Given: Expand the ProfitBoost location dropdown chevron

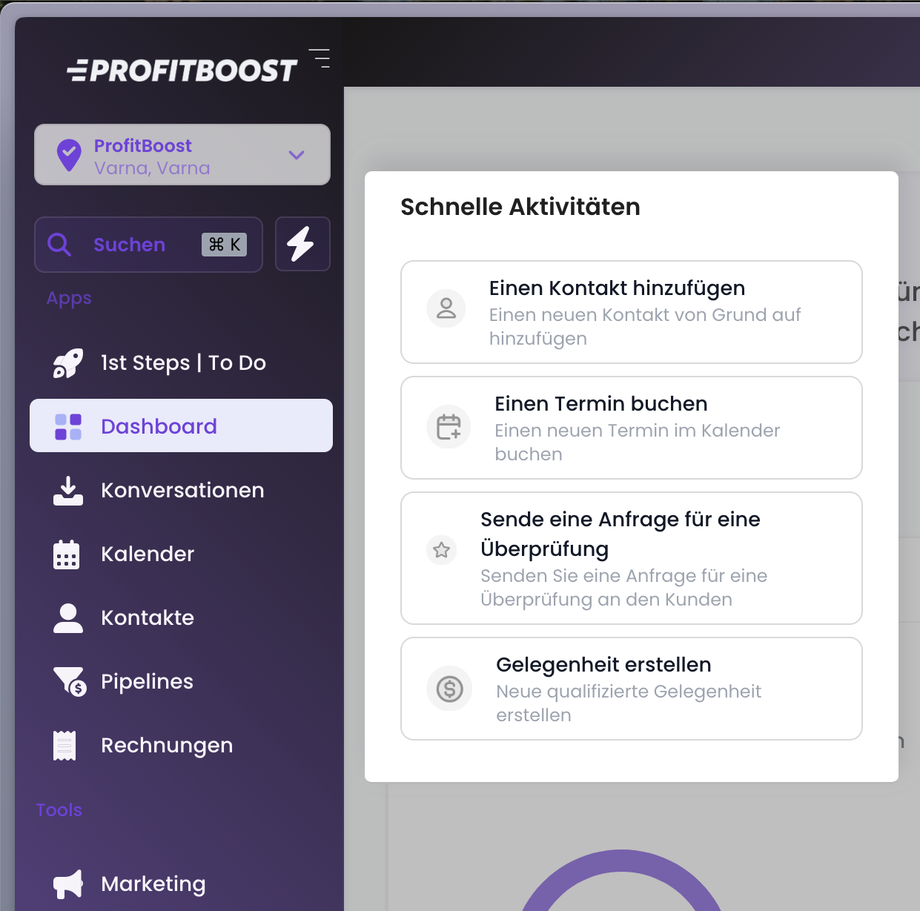Looking at the screenshot, I should point(296,155).
